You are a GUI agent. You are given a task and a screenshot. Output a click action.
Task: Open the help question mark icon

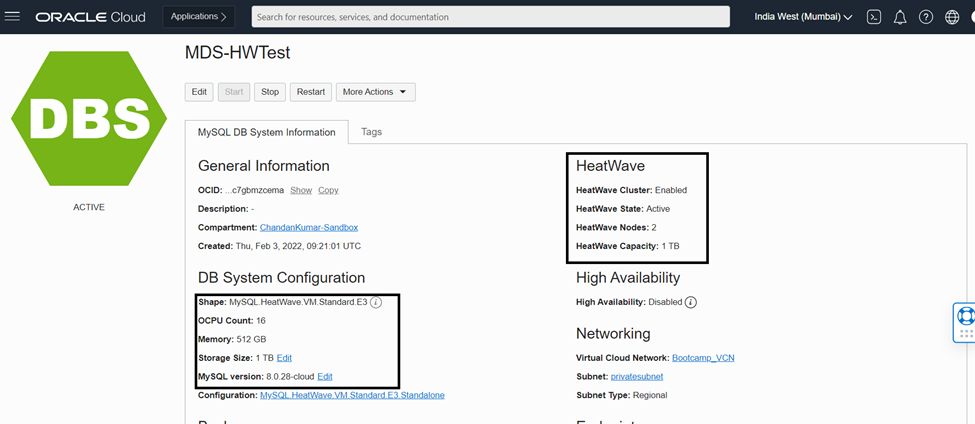(x=926, y=17)
